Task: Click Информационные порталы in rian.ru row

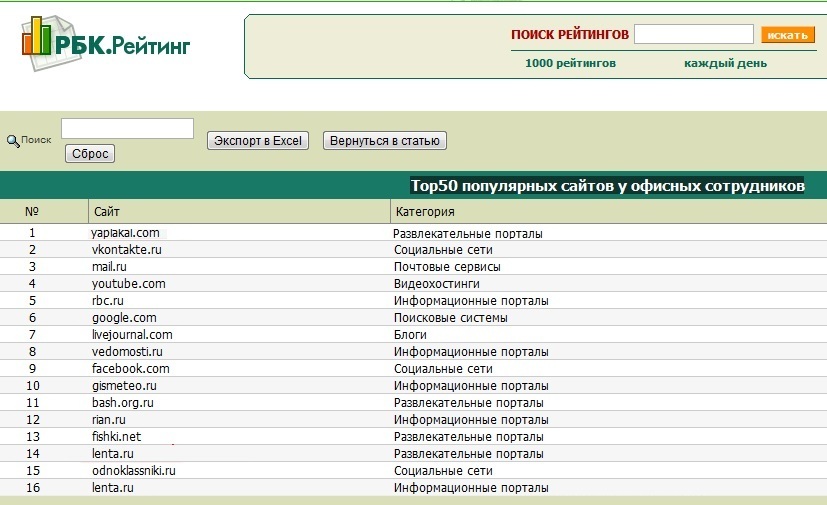Action: (x=471, y=420)
